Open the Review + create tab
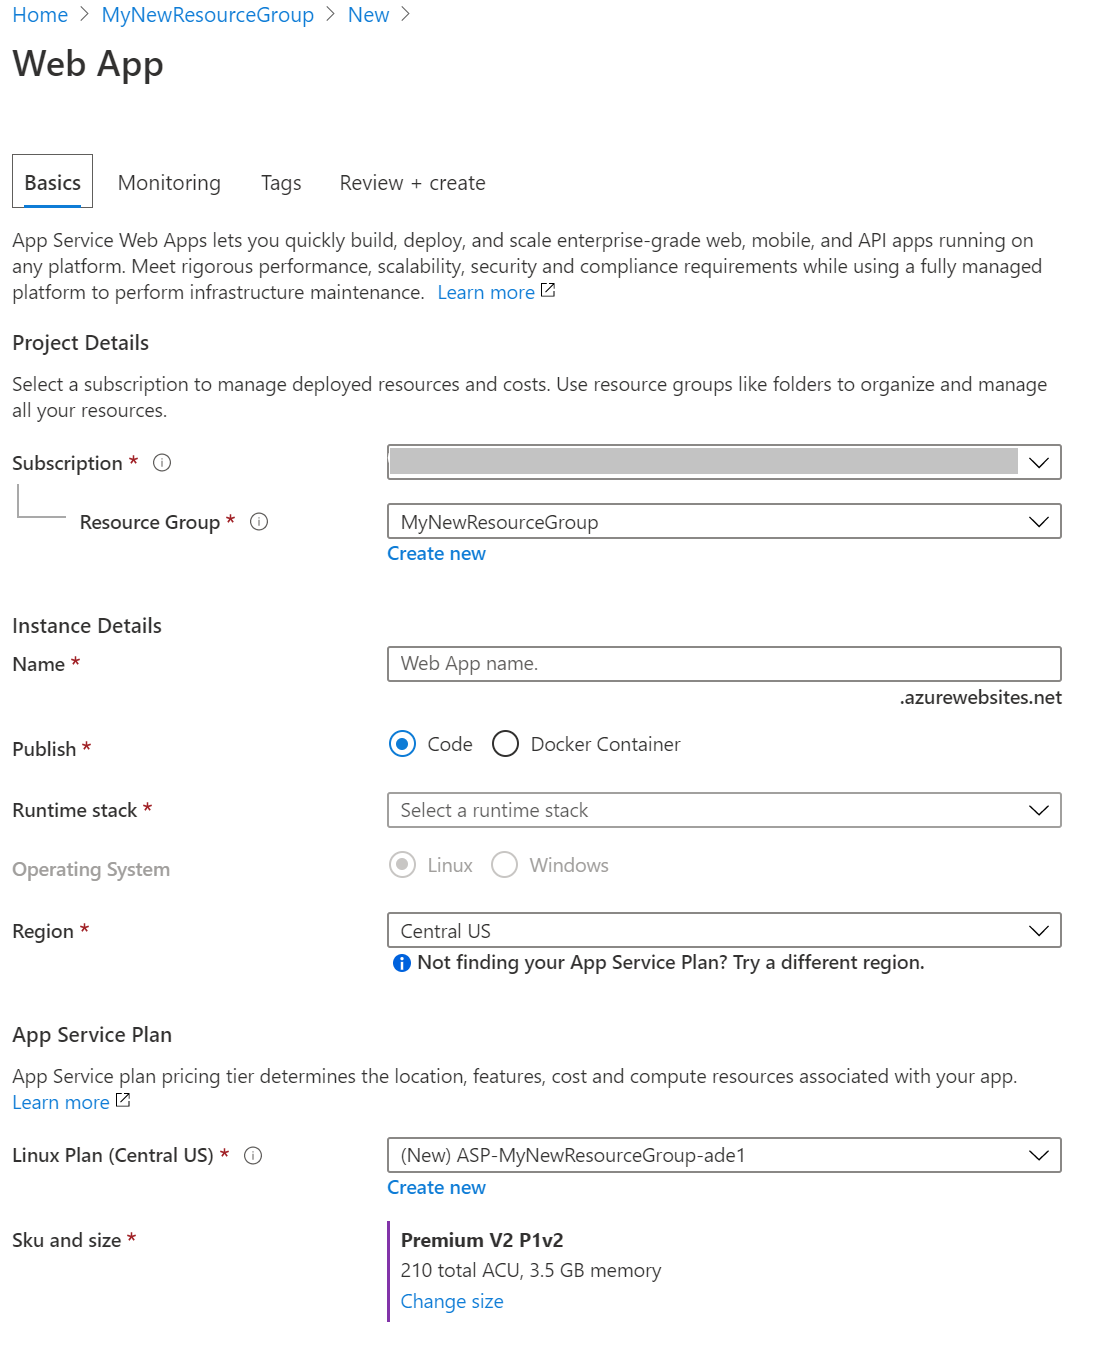This screenshot has height=1350, width=1095. [x=411, y=182]
